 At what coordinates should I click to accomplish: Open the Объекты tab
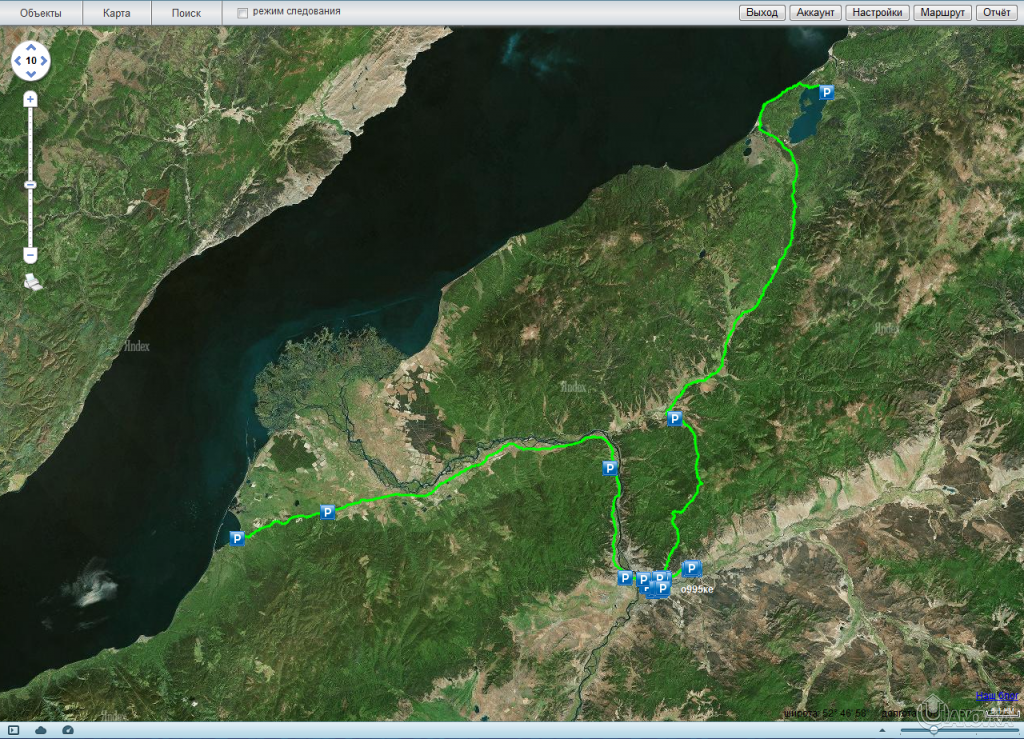click(x=41, y=13)
